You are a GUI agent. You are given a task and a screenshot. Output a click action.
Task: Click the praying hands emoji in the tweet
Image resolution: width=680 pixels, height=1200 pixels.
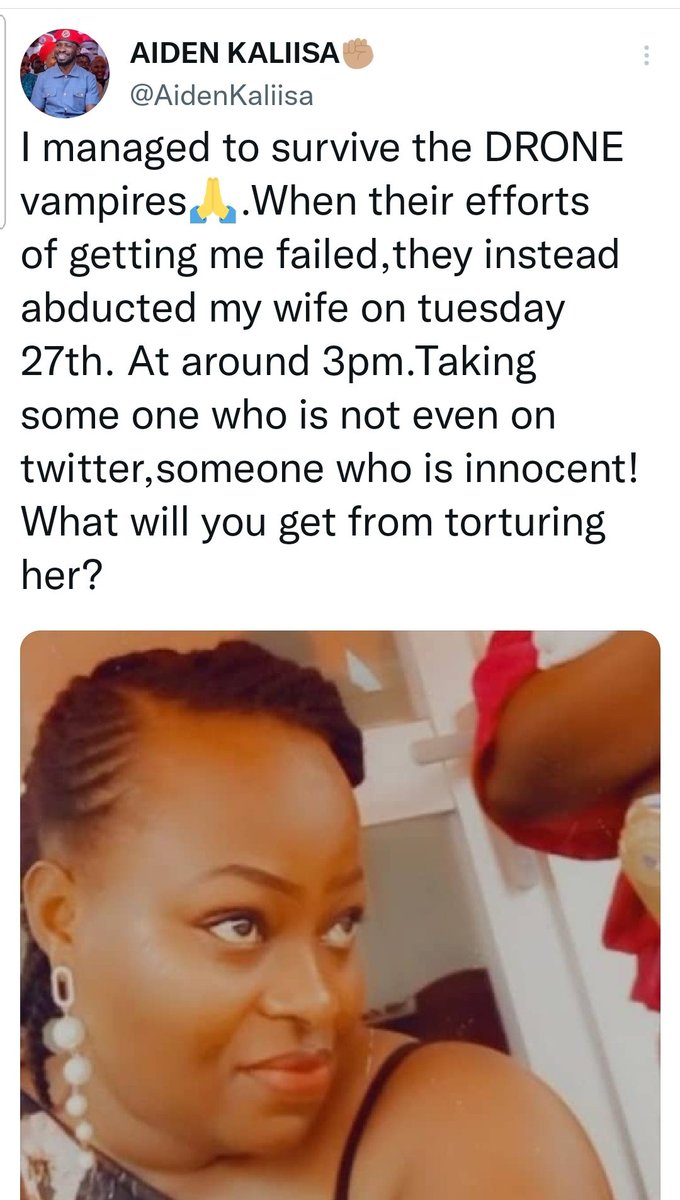212,205
